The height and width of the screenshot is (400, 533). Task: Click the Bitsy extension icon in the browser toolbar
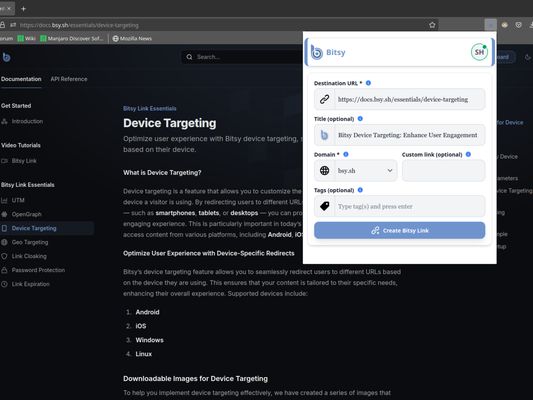pos(491,25)
